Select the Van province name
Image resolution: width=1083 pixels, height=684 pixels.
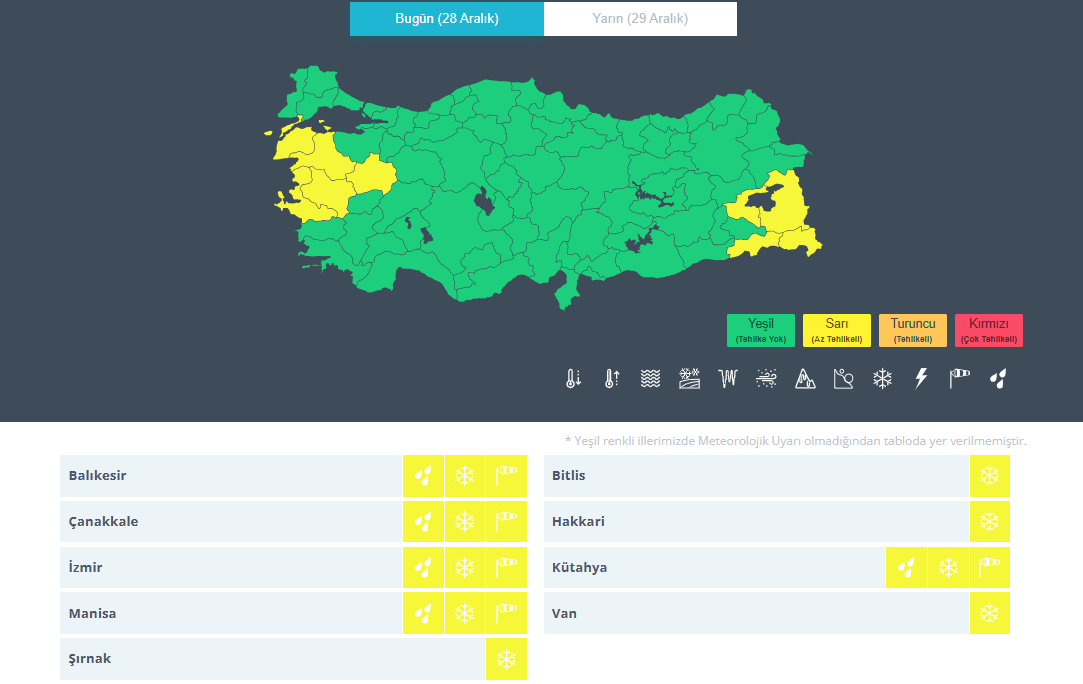564,614
